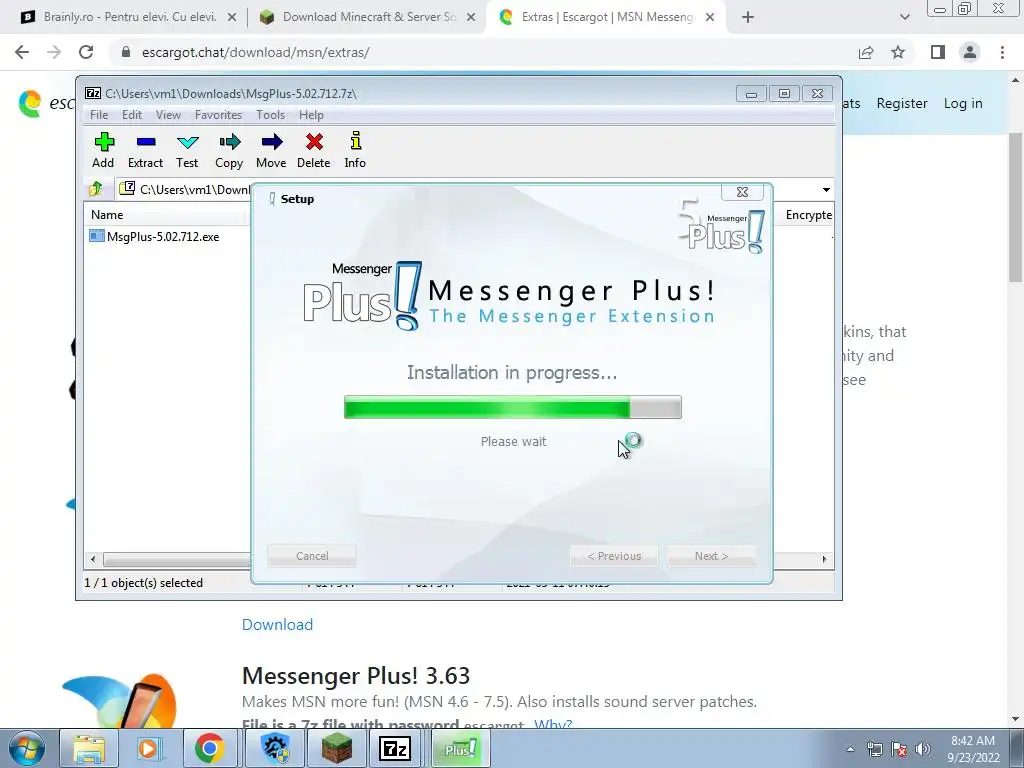The height and width of the screenshot is (768, 1024).
Task: Open the Chrome profile avatar menu
Action: 970,52
